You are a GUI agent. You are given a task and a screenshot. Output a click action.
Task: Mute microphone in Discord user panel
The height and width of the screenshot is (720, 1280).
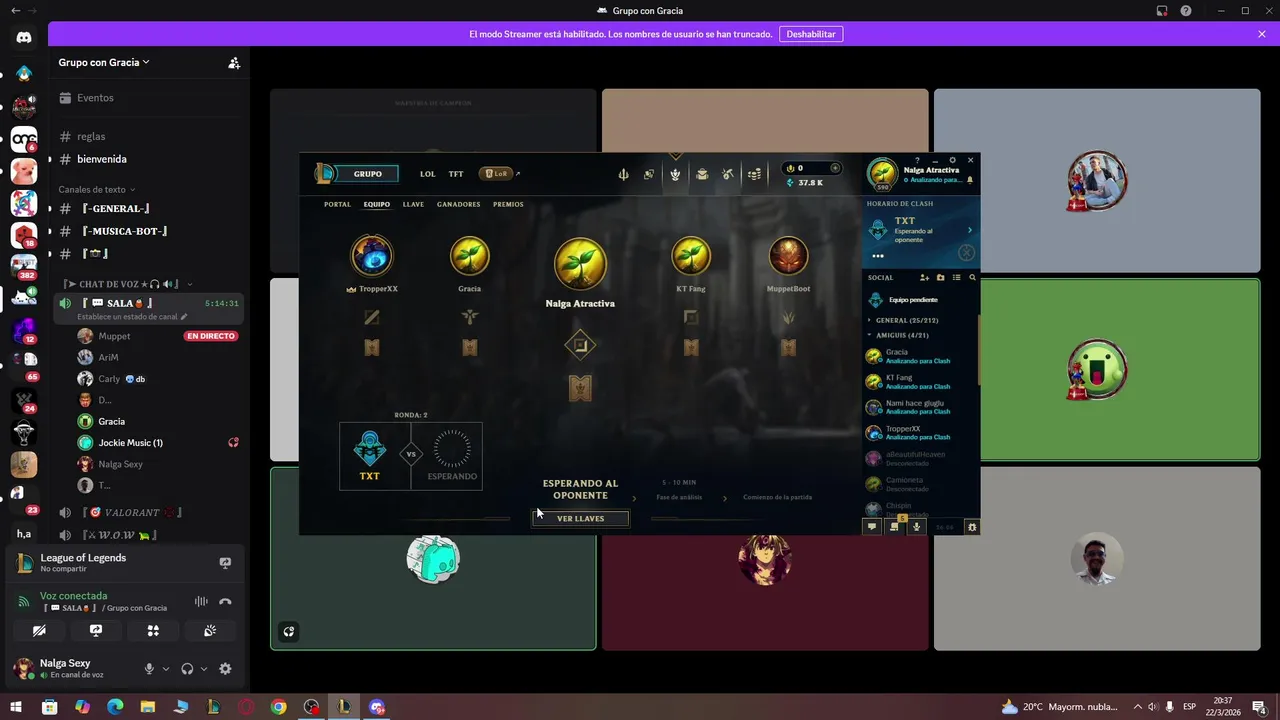(149, 669)
